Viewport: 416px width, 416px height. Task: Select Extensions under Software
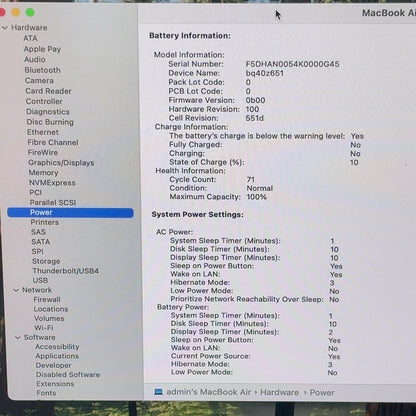pos(55,384)
